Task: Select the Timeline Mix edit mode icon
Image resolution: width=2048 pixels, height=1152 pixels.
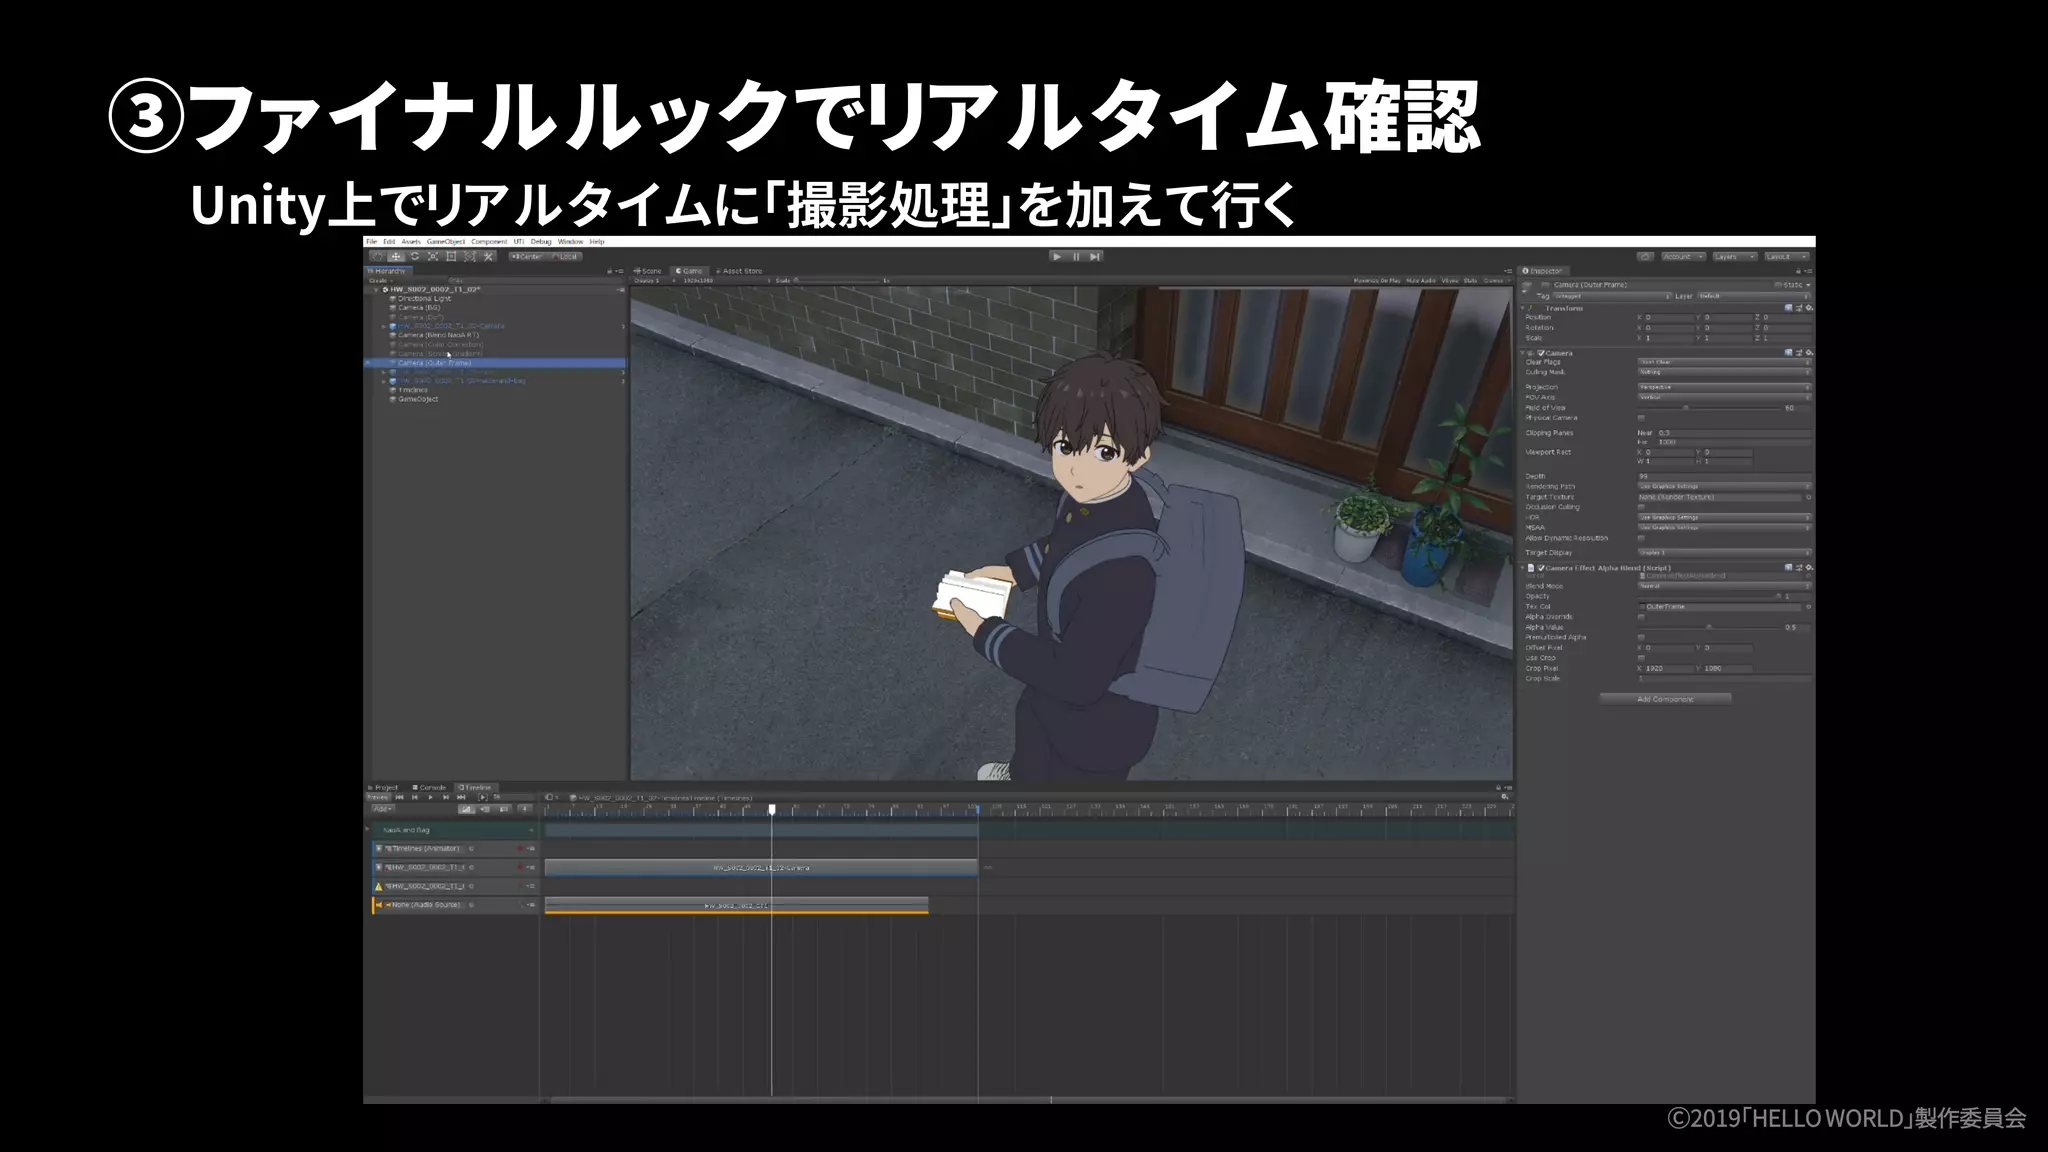Action: 467,809
